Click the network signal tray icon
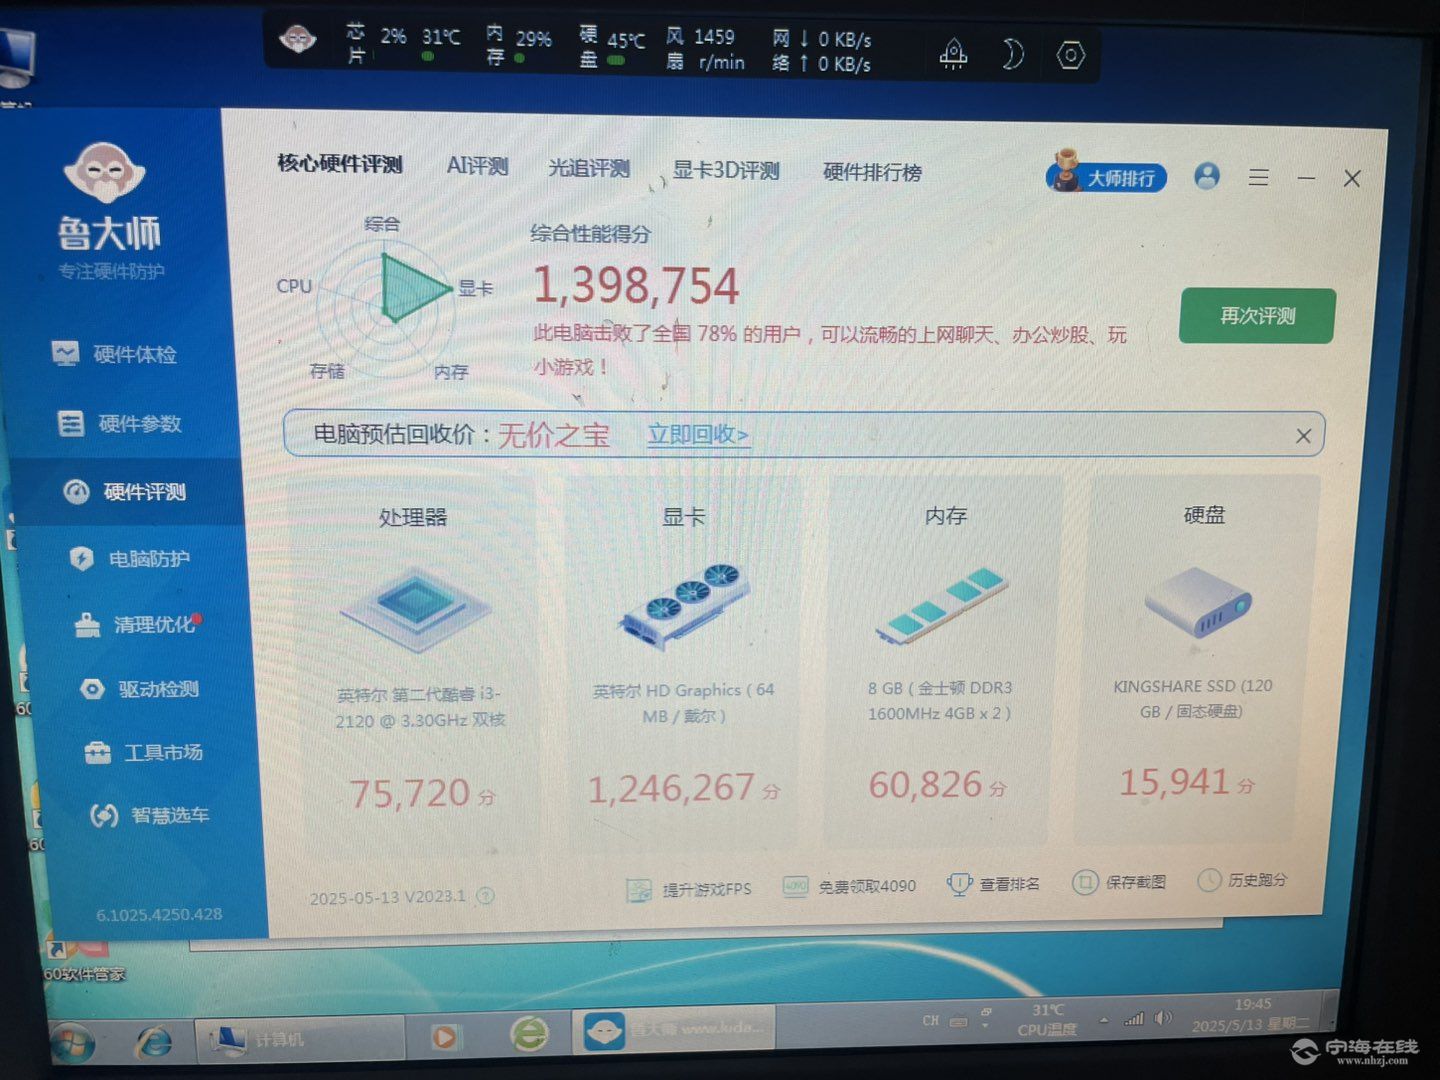 (1133, 1019)
